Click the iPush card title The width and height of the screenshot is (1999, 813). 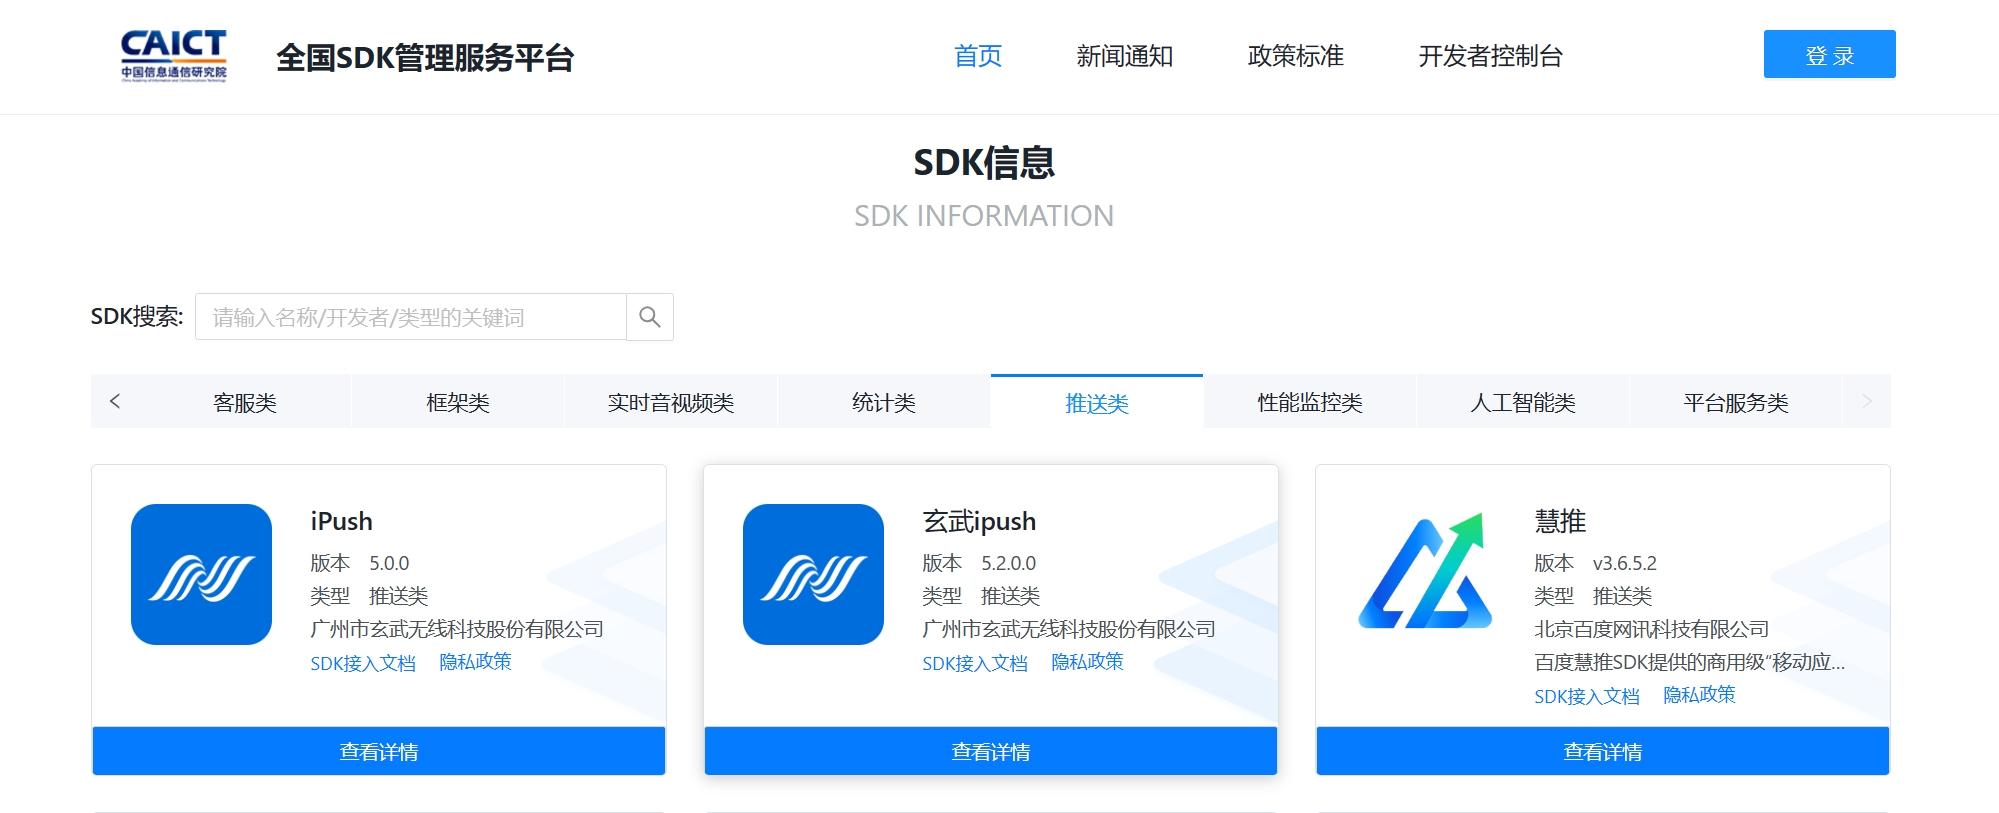point(341,521)
